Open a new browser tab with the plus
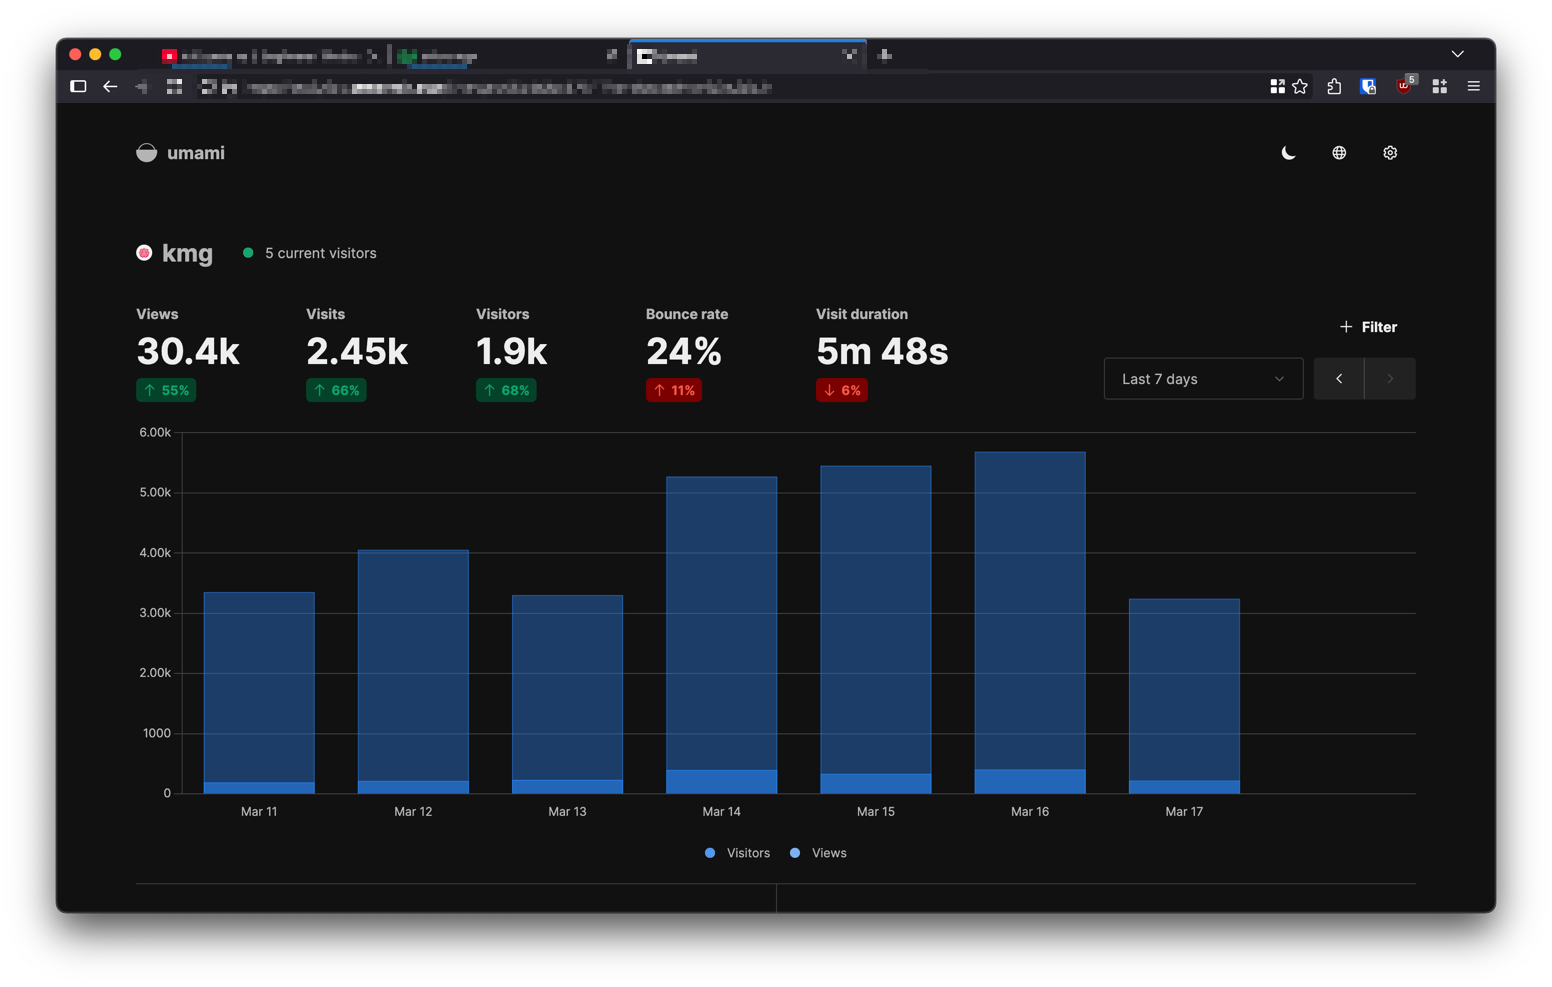 884,55
